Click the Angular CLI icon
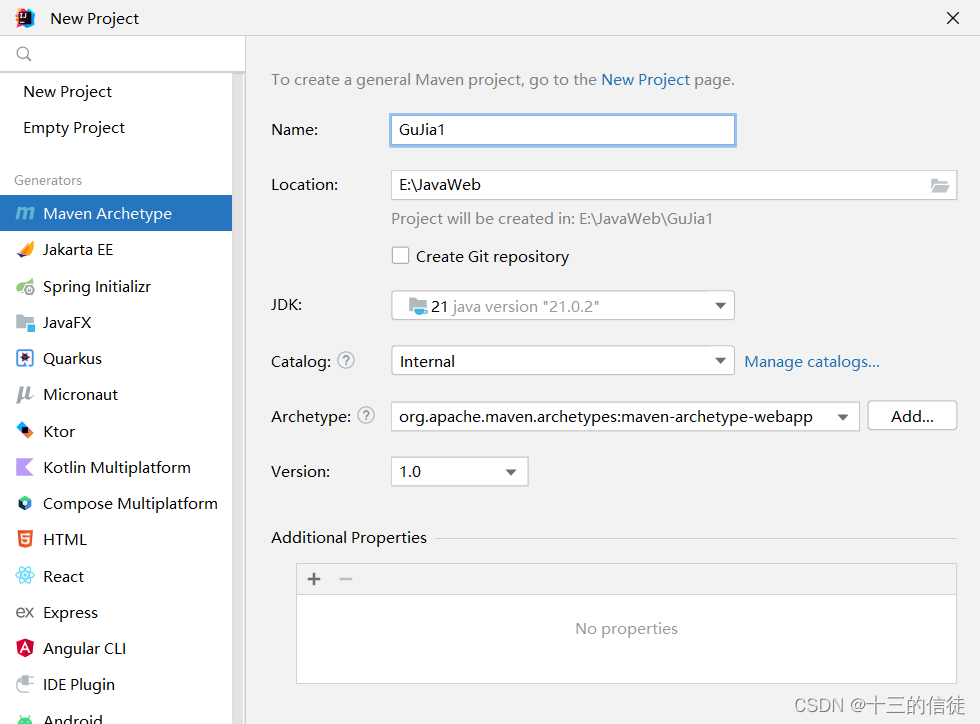 pos(25,648)
